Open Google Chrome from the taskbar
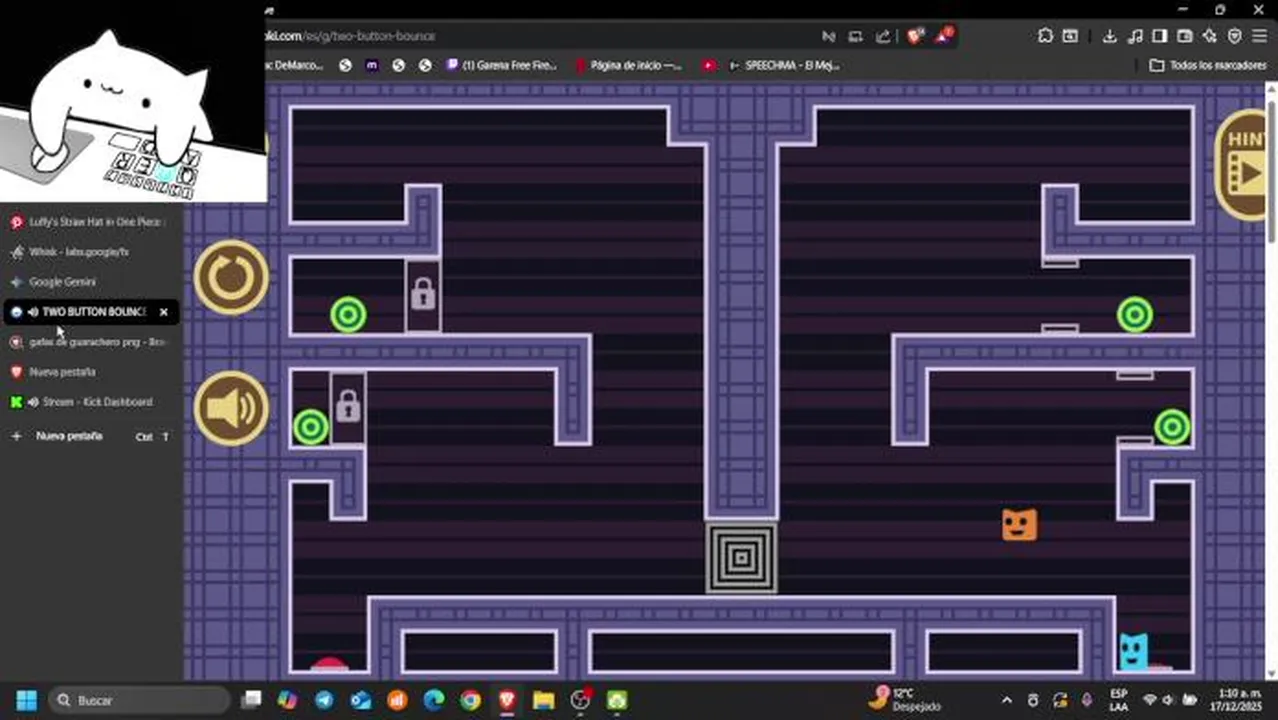This screenshot has height=720, width=1278. tap(470, 700)
